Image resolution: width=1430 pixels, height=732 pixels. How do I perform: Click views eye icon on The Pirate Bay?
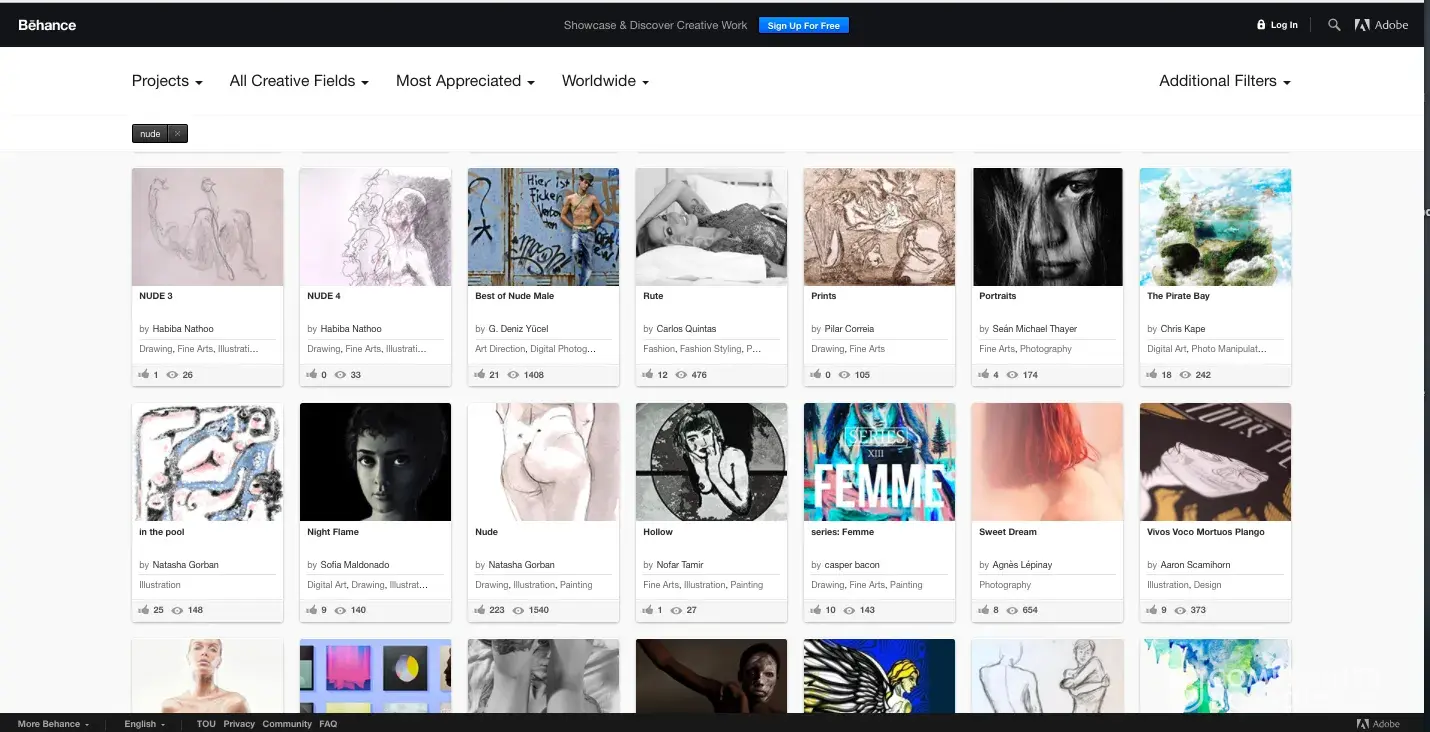pyautogui.click(x=1185, y=375)
